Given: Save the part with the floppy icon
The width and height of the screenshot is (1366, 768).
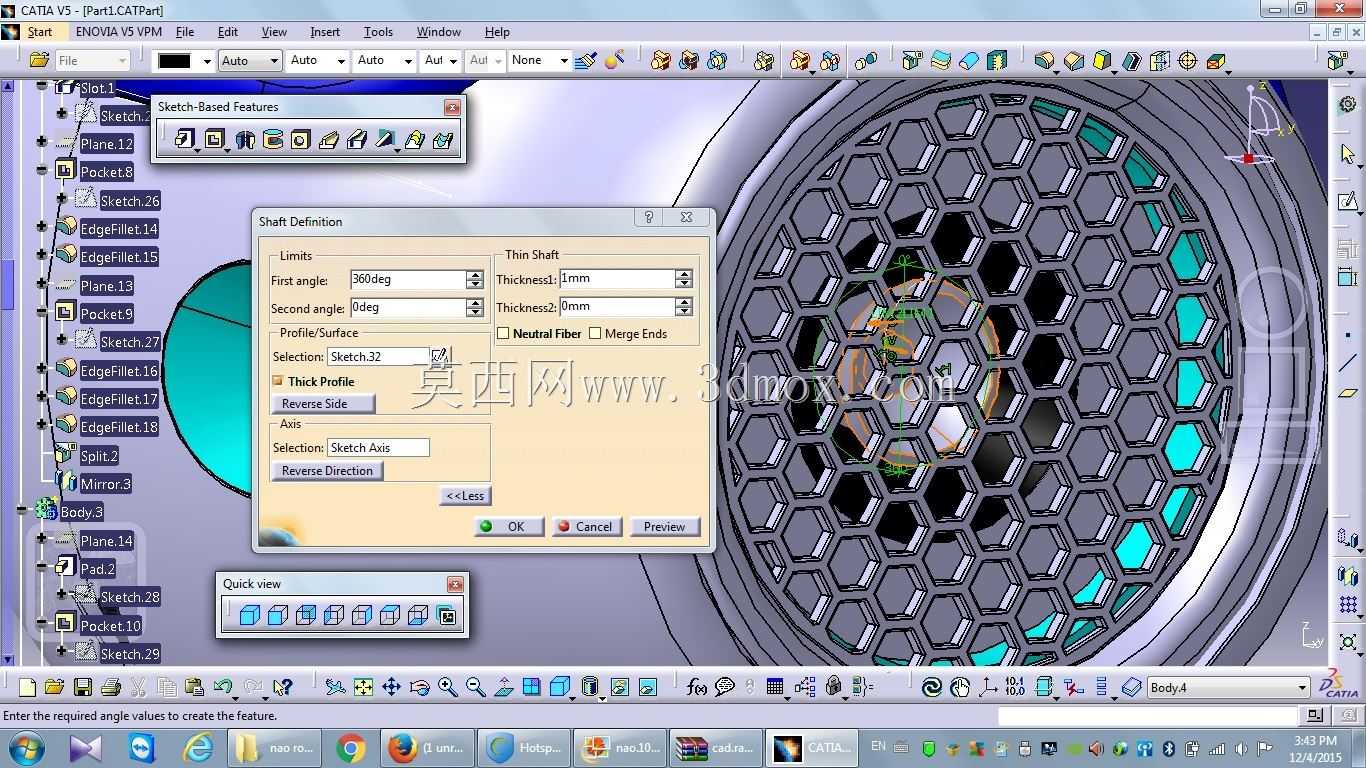Looking at the screenshot, I should point(83,687).
